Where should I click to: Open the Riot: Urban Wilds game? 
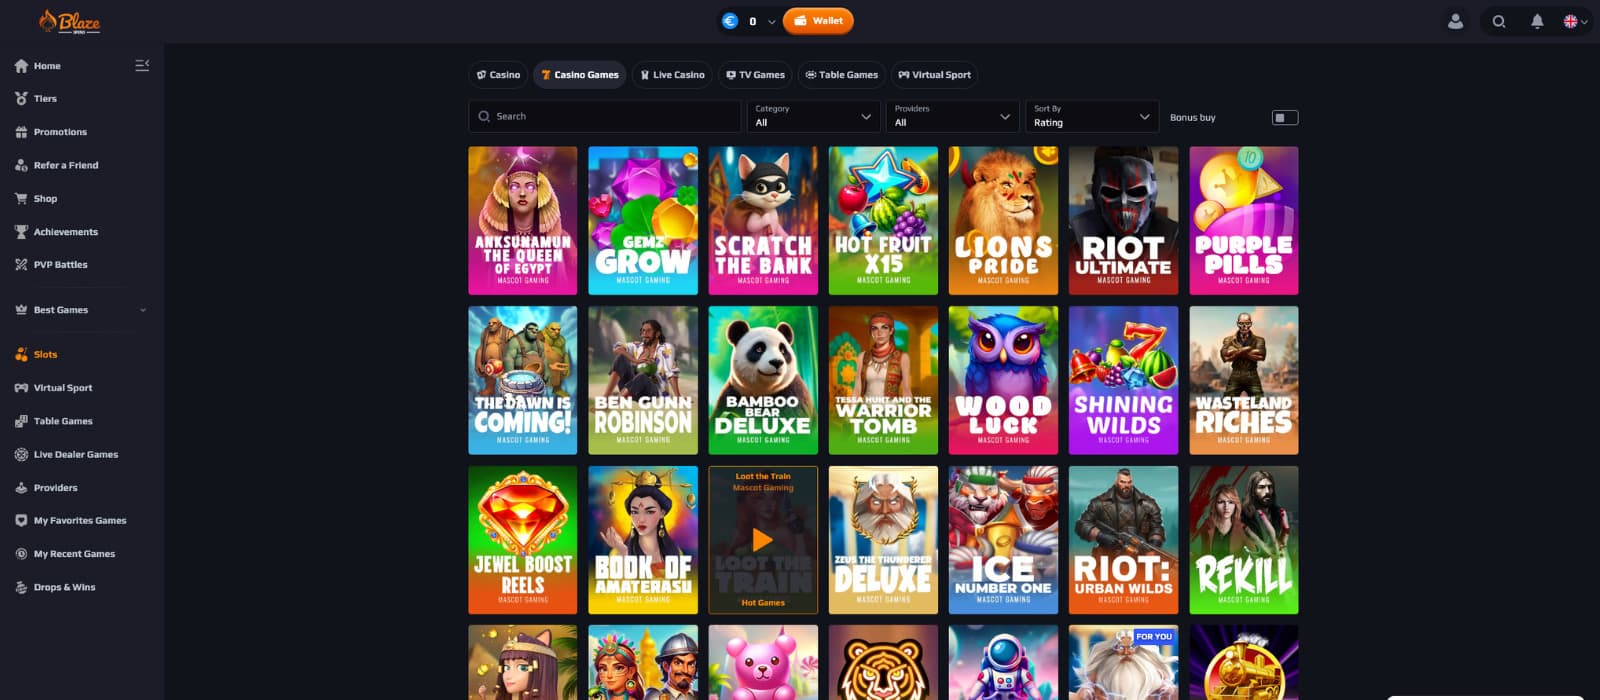pos(1123,540)
